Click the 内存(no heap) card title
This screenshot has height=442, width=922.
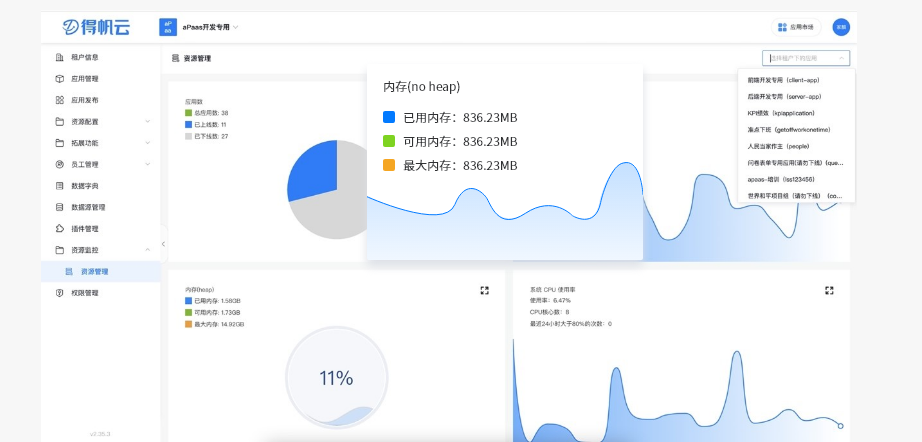pos(422,87)
